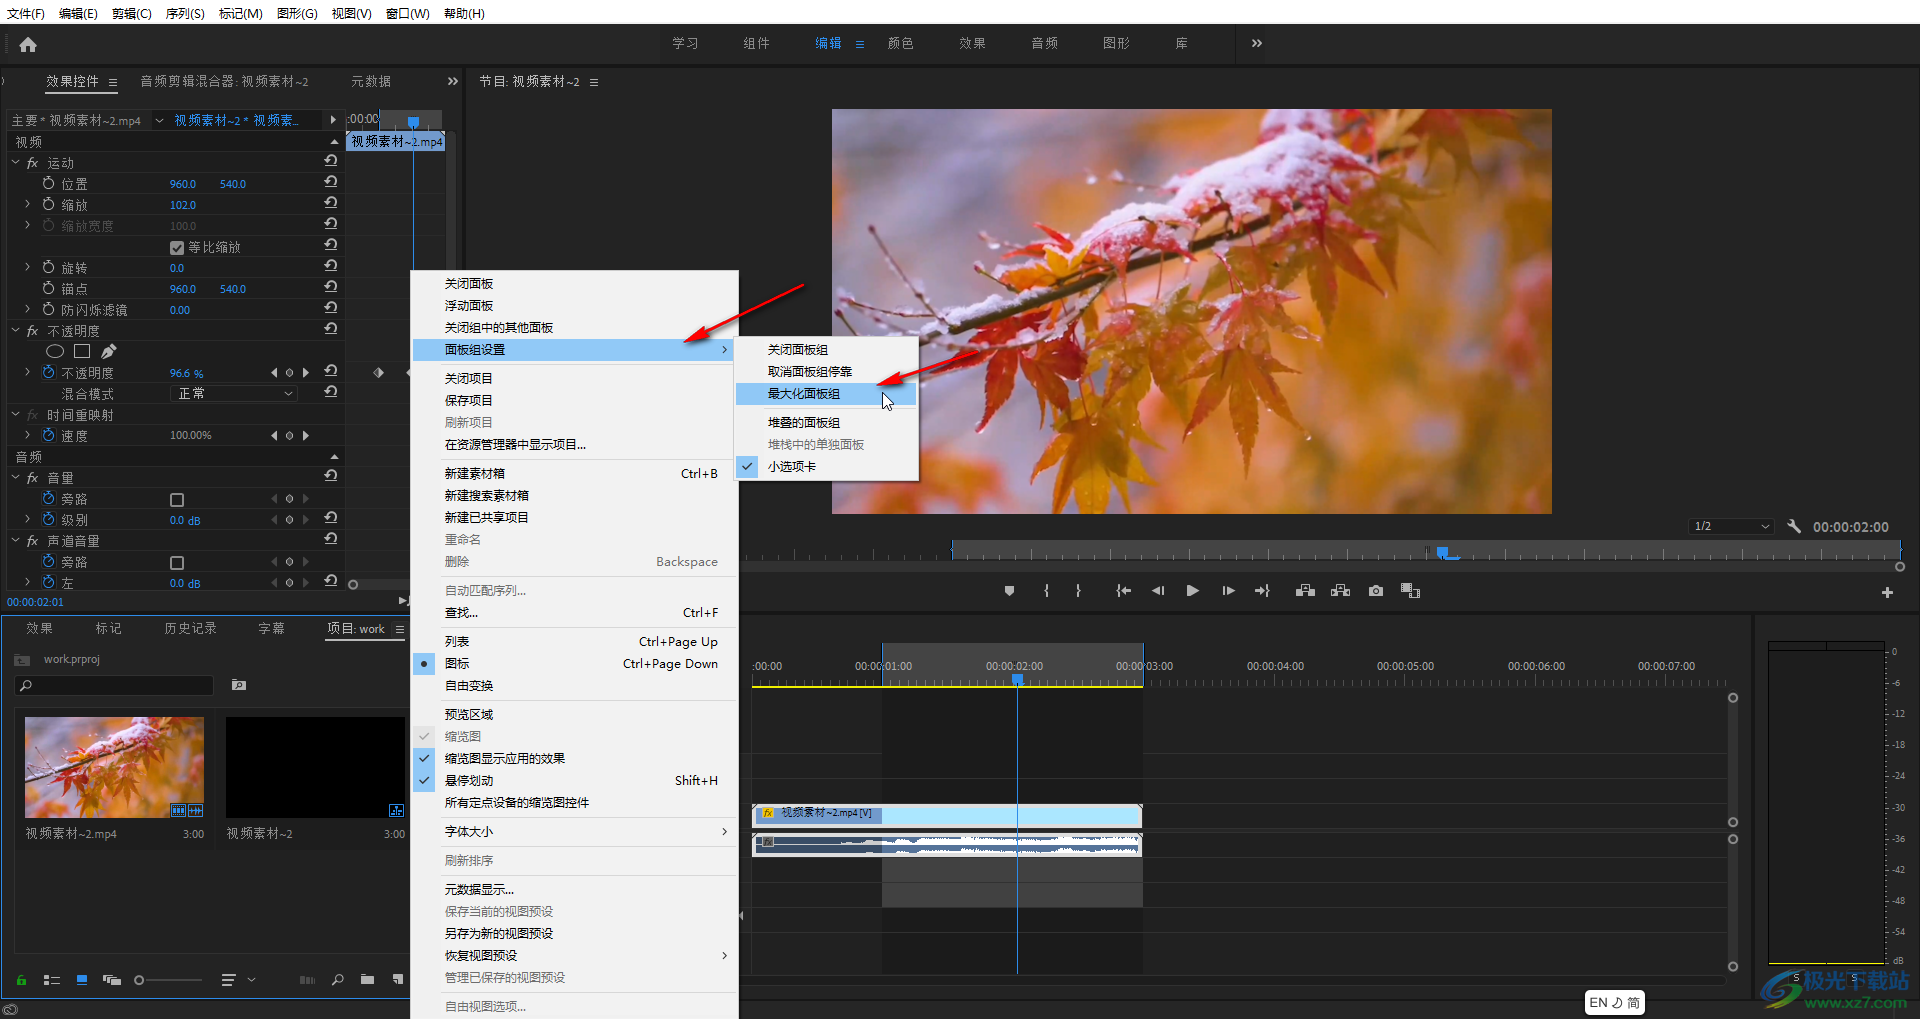1920x1019 pixels.
Task: Click the Lift button
Action: click(x=1305, y=591)
